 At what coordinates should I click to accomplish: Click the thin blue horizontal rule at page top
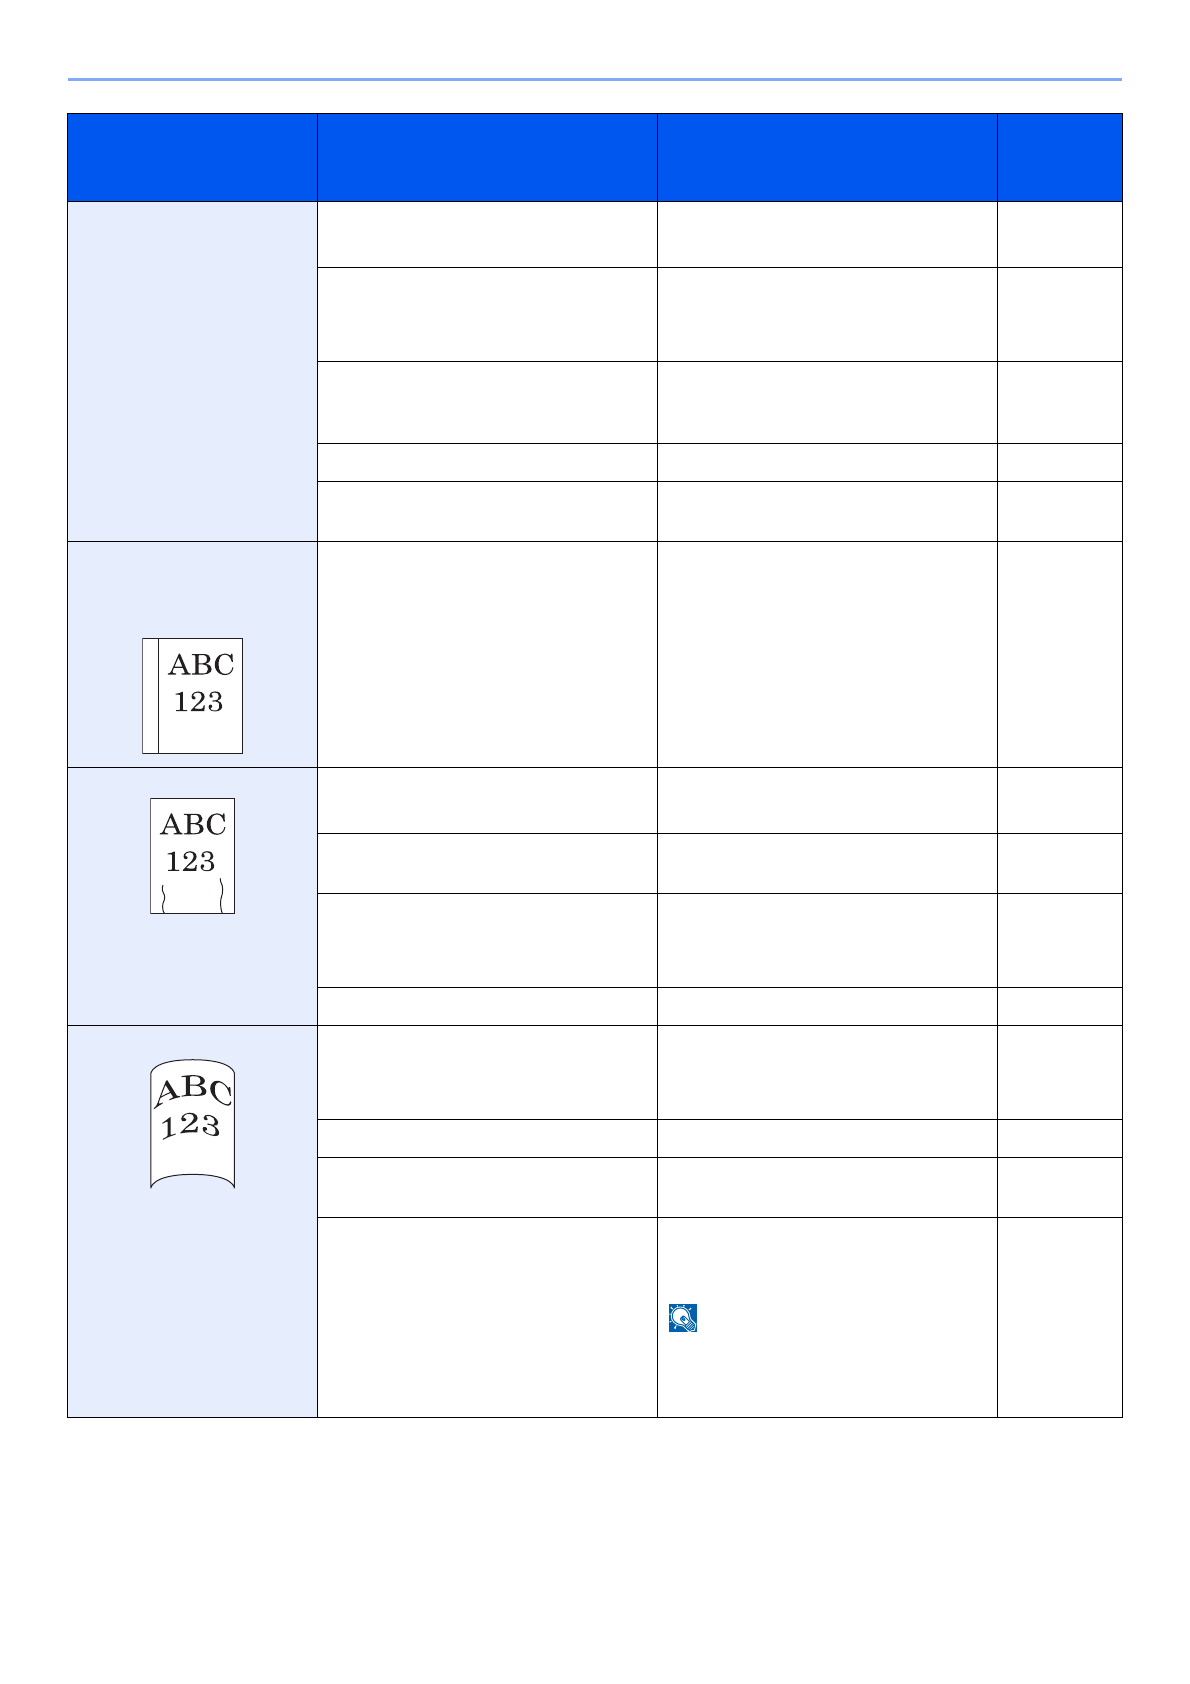pyautogui.click(x=594, y=79)
